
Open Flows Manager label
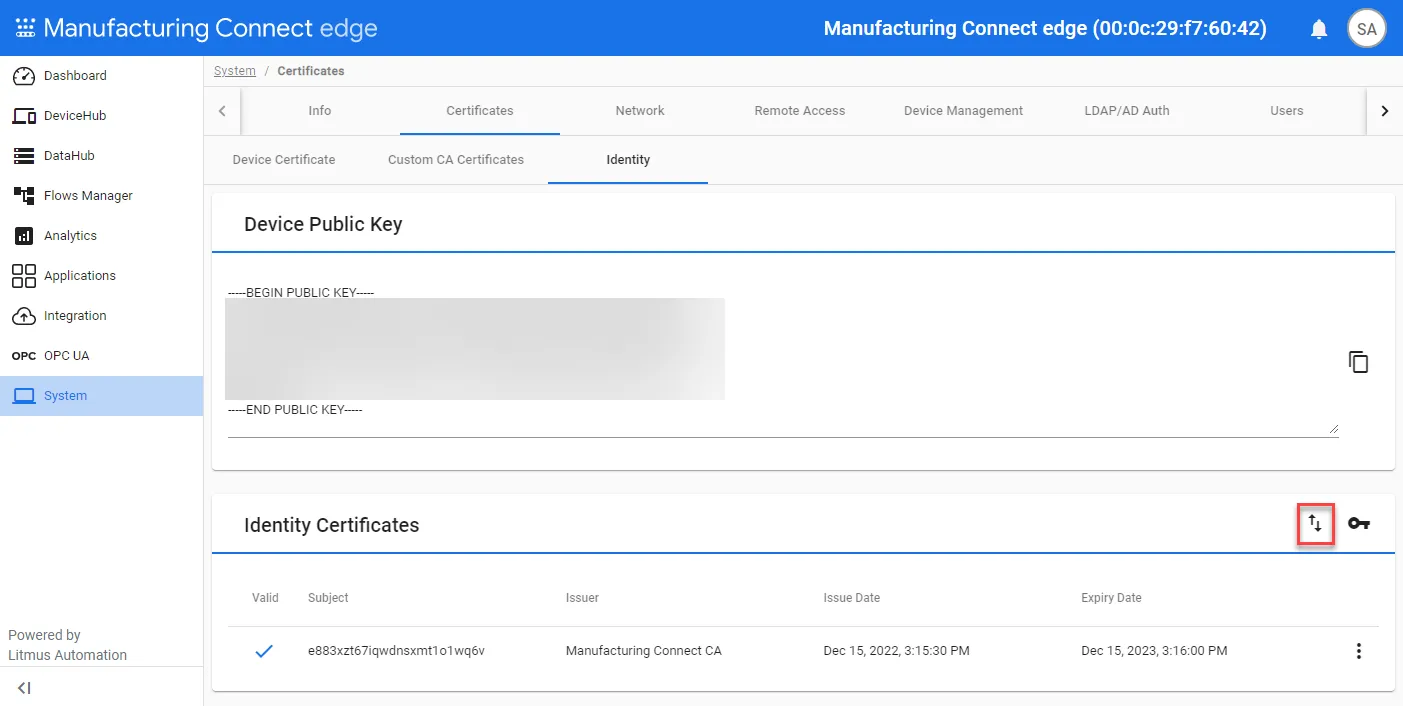88,196
